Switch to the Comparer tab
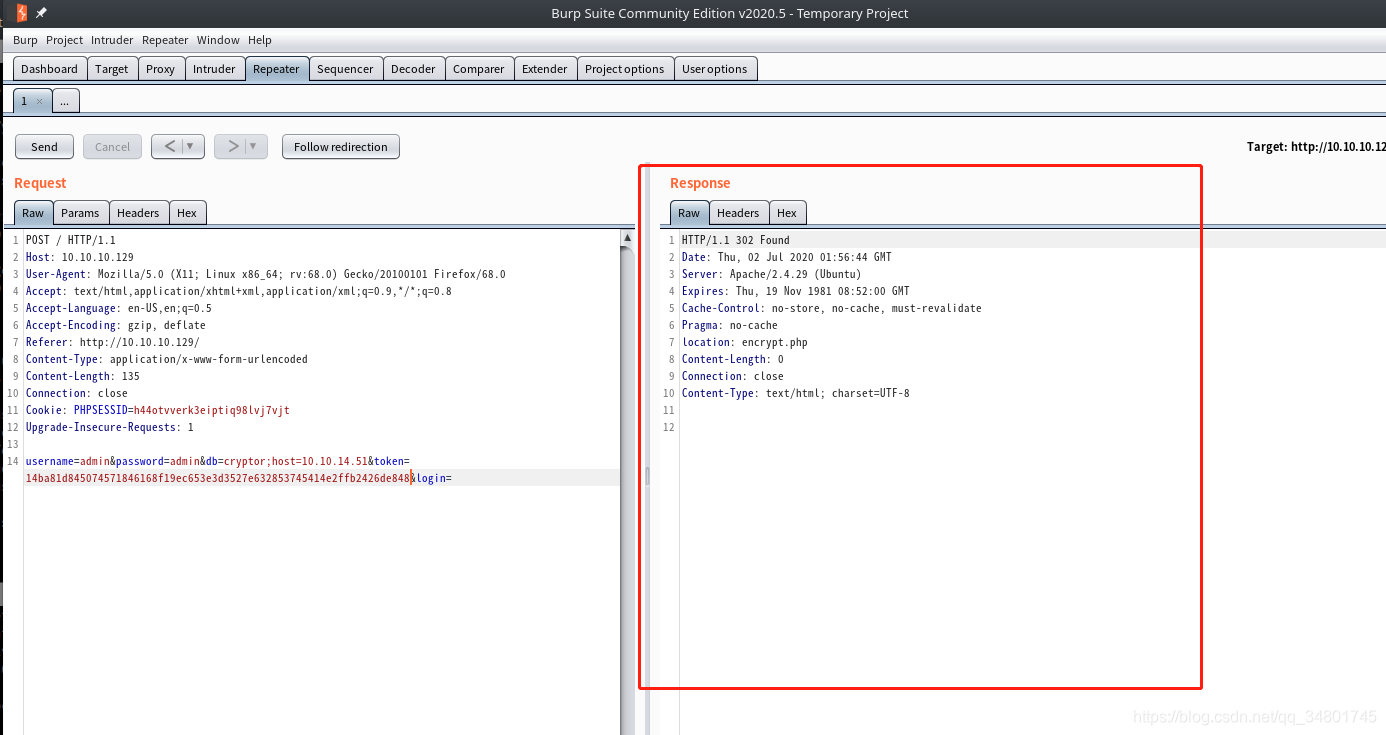The image size is (1386, 735). click(479, 69)
